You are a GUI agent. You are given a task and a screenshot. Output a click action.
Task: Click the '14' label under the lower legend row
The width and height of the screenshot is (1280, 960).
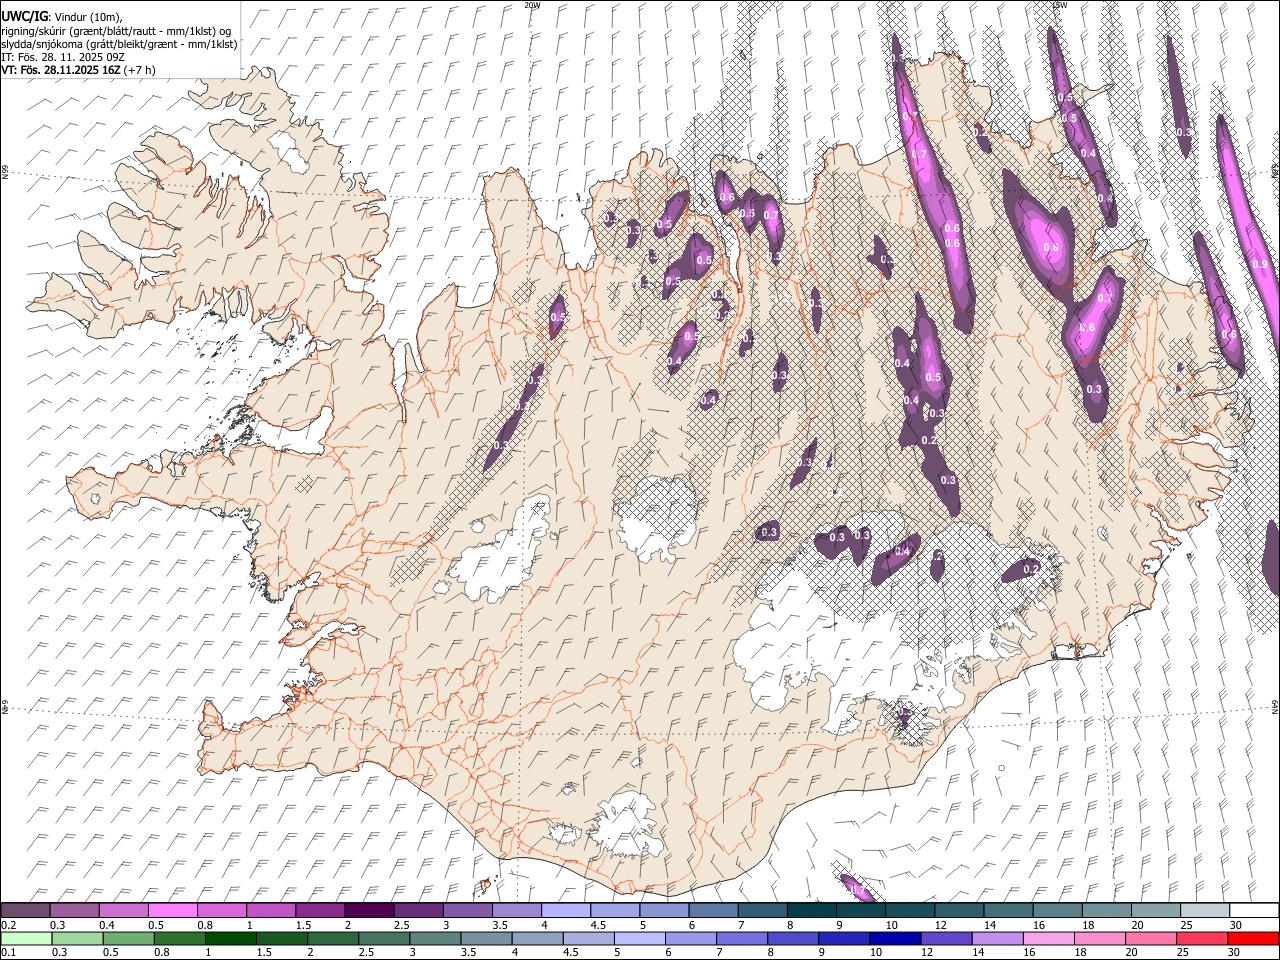coord(977,953)
